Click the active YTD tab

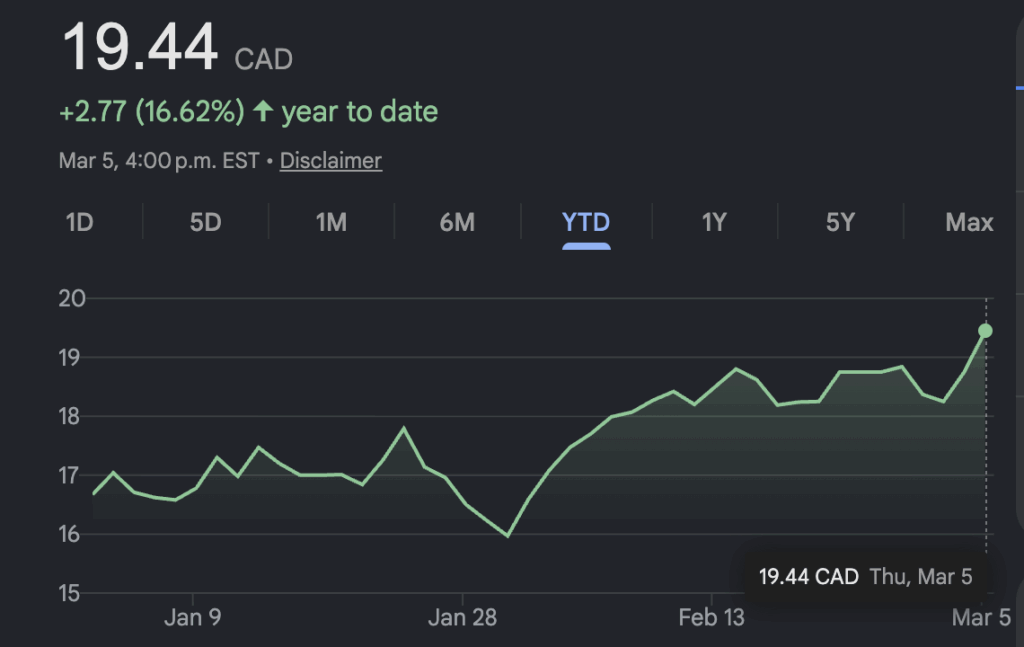coord(586,222)
